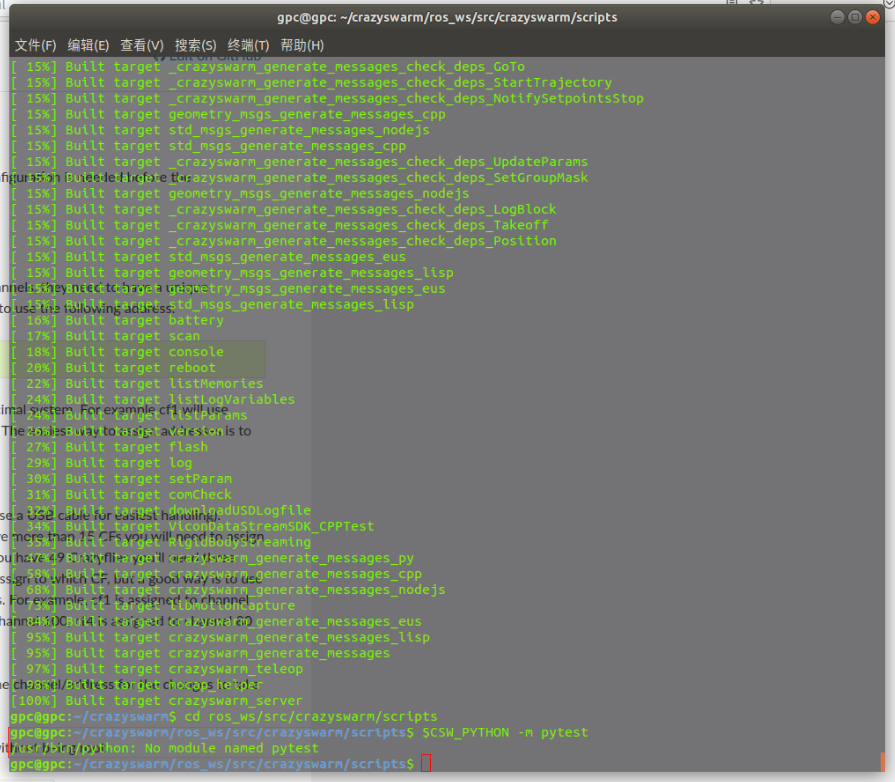Open the 终端(T) menu

[x=248, y=45]
